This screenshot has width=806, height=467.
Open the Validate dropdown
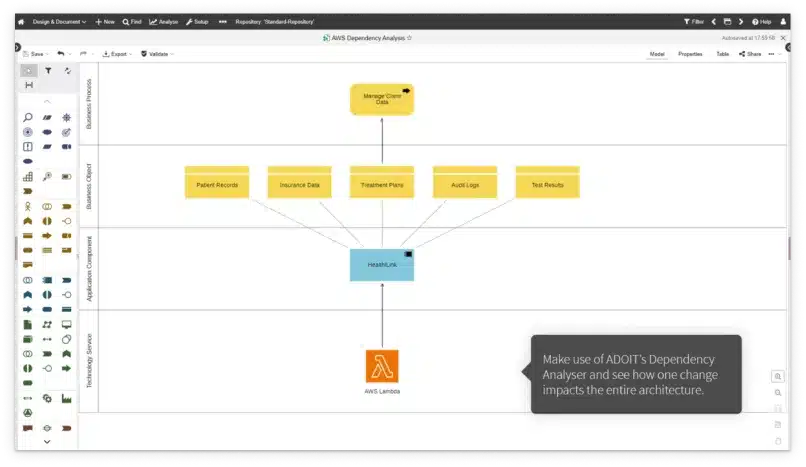coord(158,54)
